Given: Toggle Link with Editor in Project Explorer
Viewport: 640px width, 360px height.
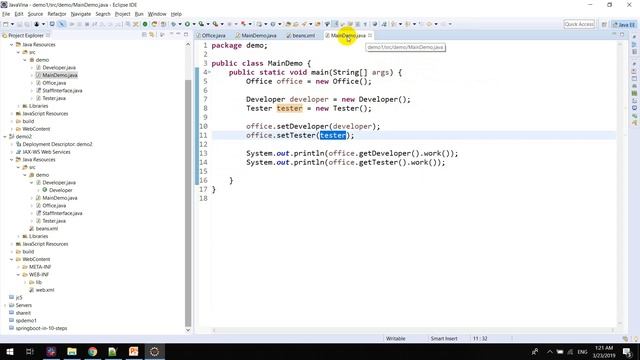Looking at the screenshot, I should 151,35.
